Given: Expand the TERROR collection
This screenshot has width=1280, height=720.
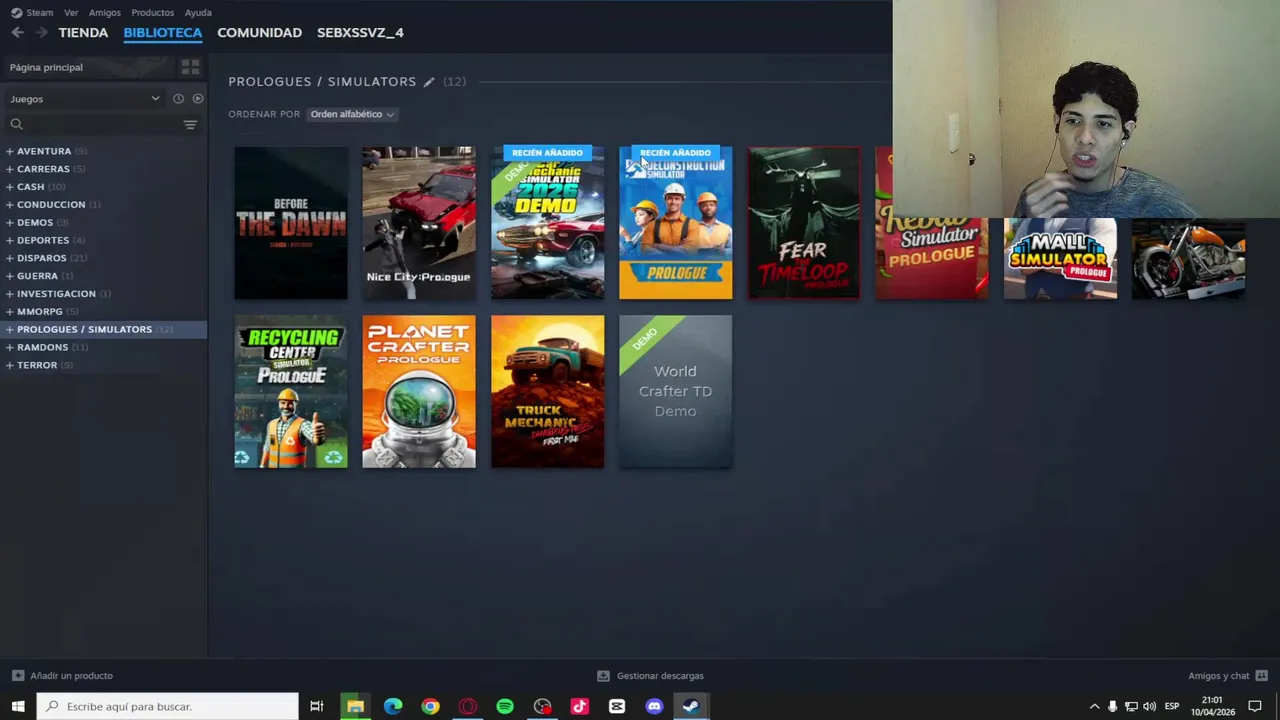Looking at the screenshot, I should pos(9,365).
